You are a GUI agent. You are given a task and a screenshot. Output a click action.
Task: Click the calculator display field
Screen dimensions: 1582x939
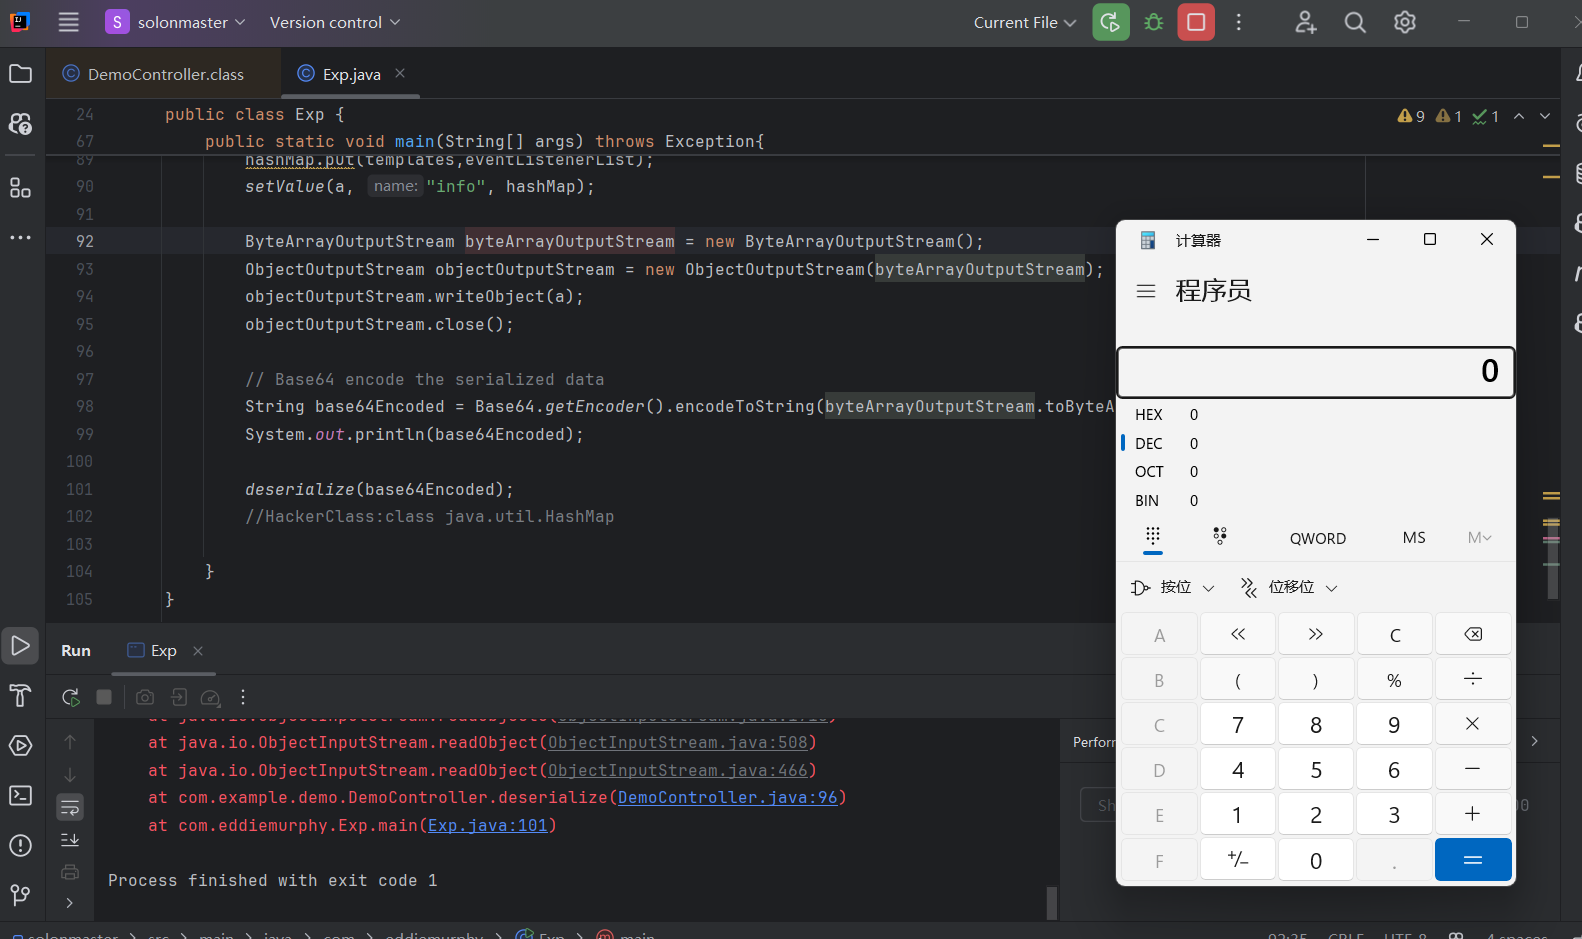click(1316, 372)
